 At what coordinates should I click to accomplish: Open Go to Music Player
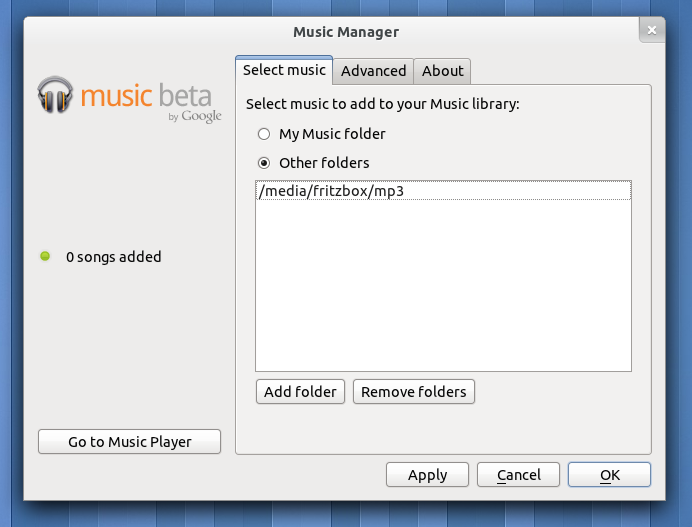click(x=129, y=442)
